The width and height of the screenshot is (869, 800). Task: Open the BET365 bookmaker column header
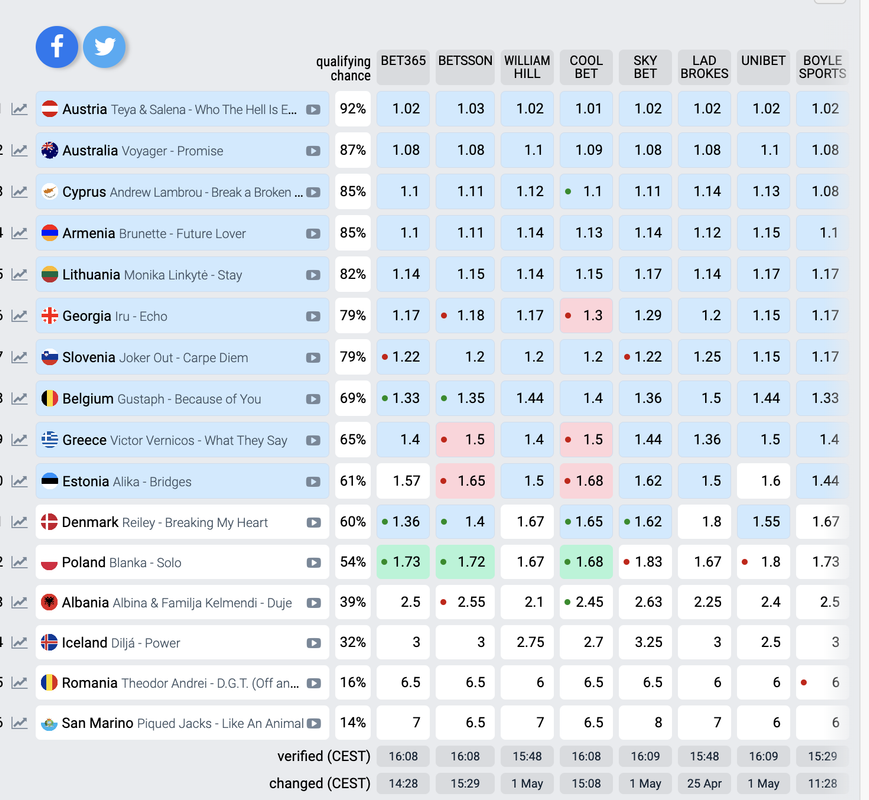[403, 67]
